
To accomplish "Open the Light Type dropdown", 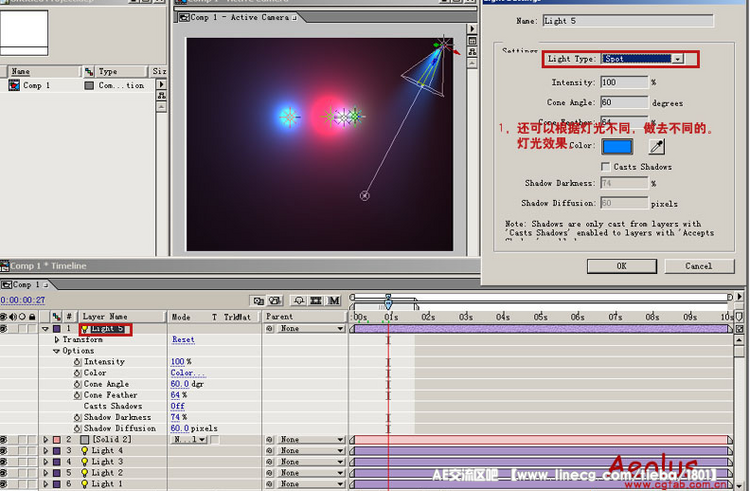I will click(677, 59).
